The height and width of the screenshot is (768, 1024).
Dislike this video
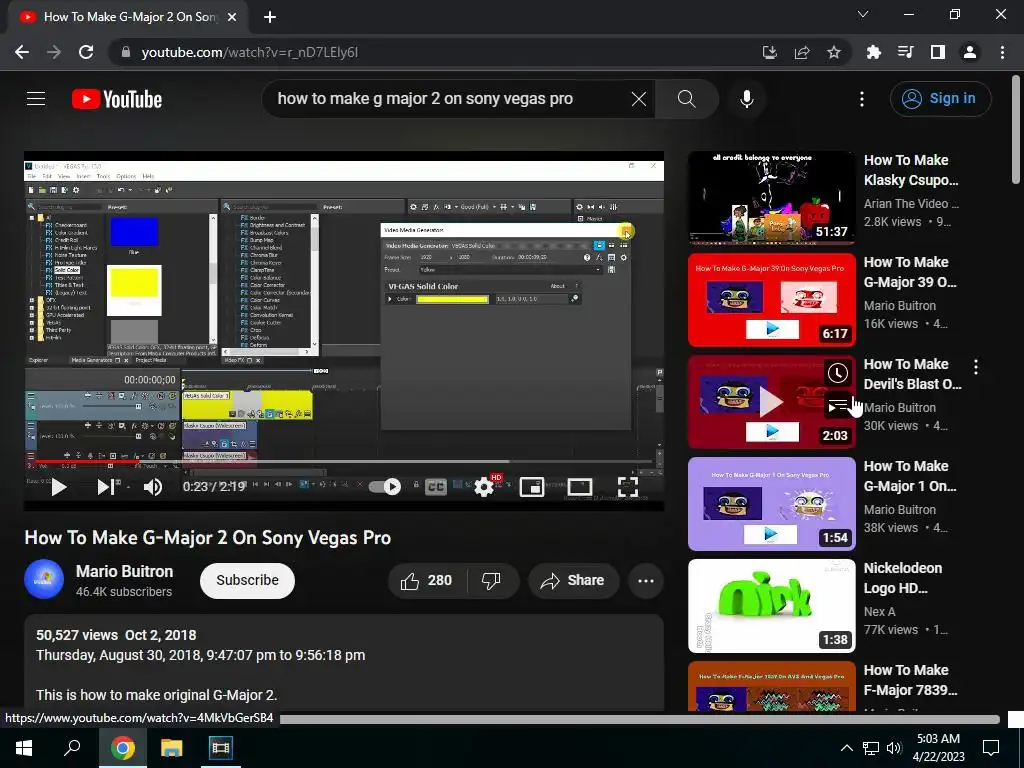[x=491, y=581]
